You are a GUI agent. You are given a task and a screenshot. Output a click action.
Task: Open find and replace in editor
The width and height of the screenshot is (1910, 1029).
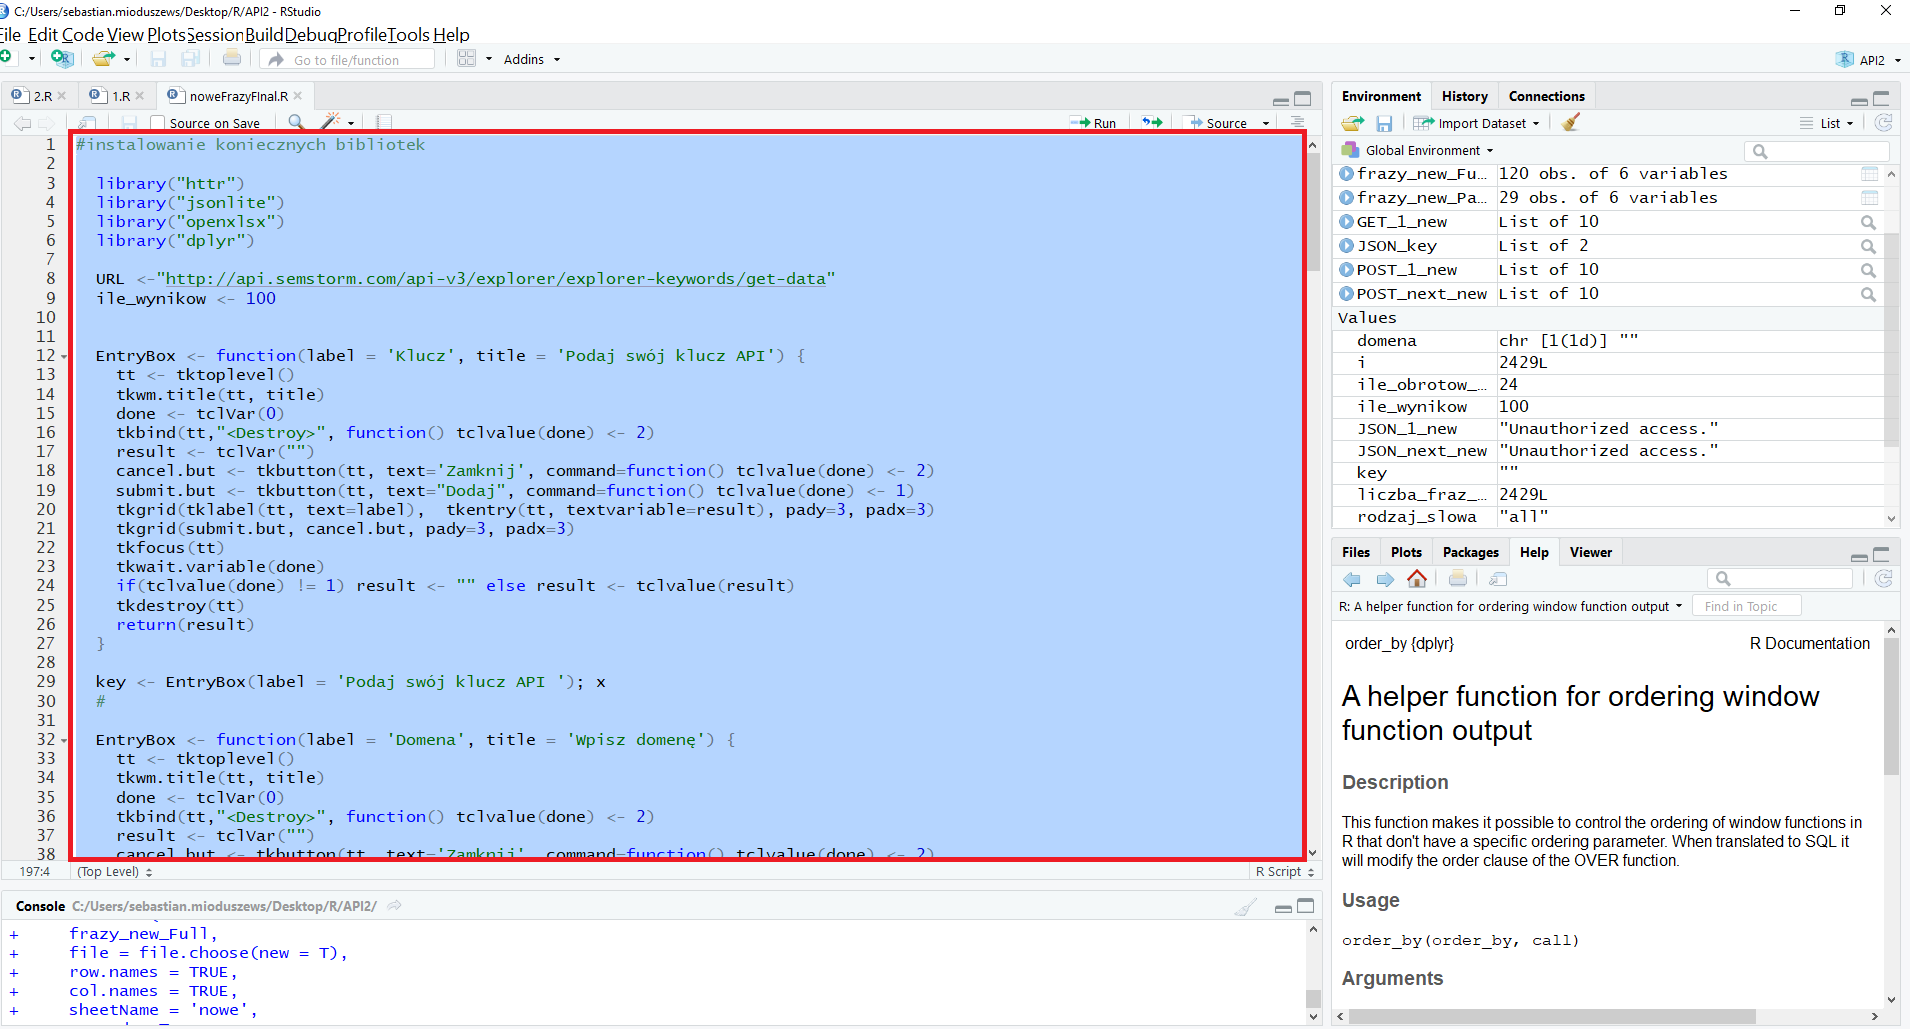pyautogui.click(x=296, y=122)
